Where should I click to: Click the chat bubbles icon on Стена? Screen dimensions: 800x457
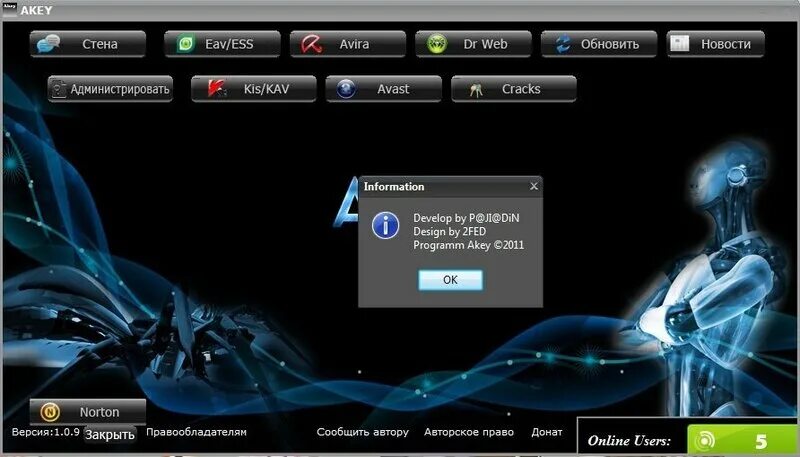(48, 44)
